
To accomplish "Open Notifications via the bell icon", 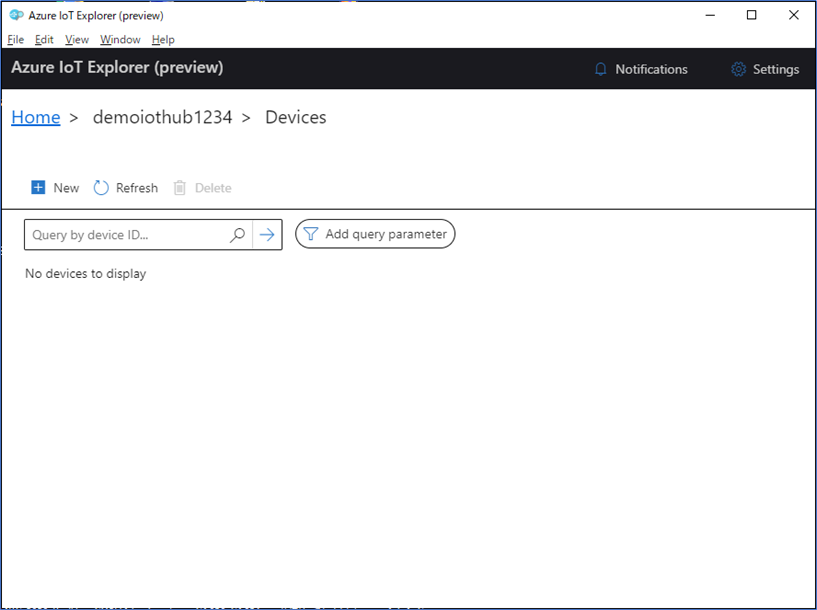I will pyautogui.click(x=601, y=69).
